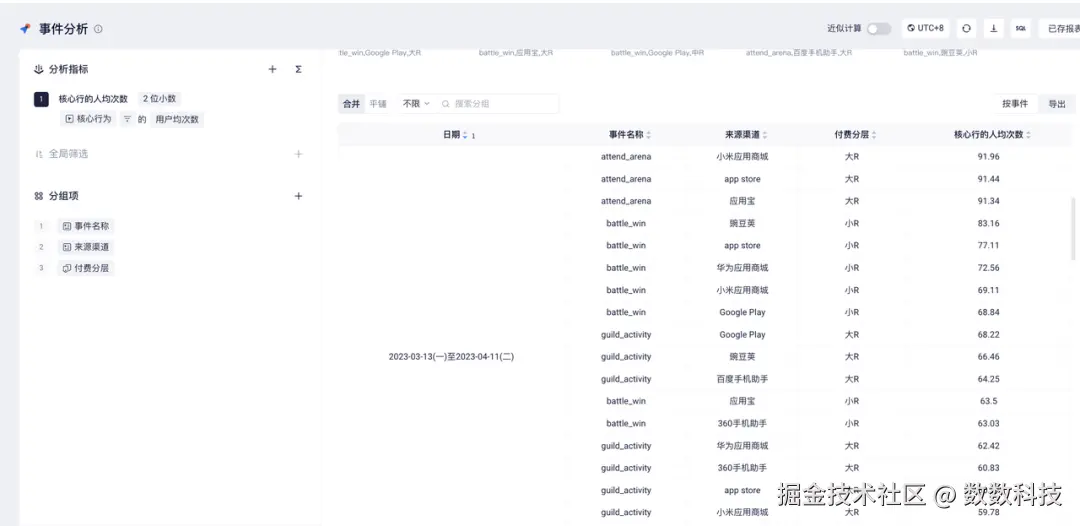Select the 按事件 tab

pos(1015,104)
